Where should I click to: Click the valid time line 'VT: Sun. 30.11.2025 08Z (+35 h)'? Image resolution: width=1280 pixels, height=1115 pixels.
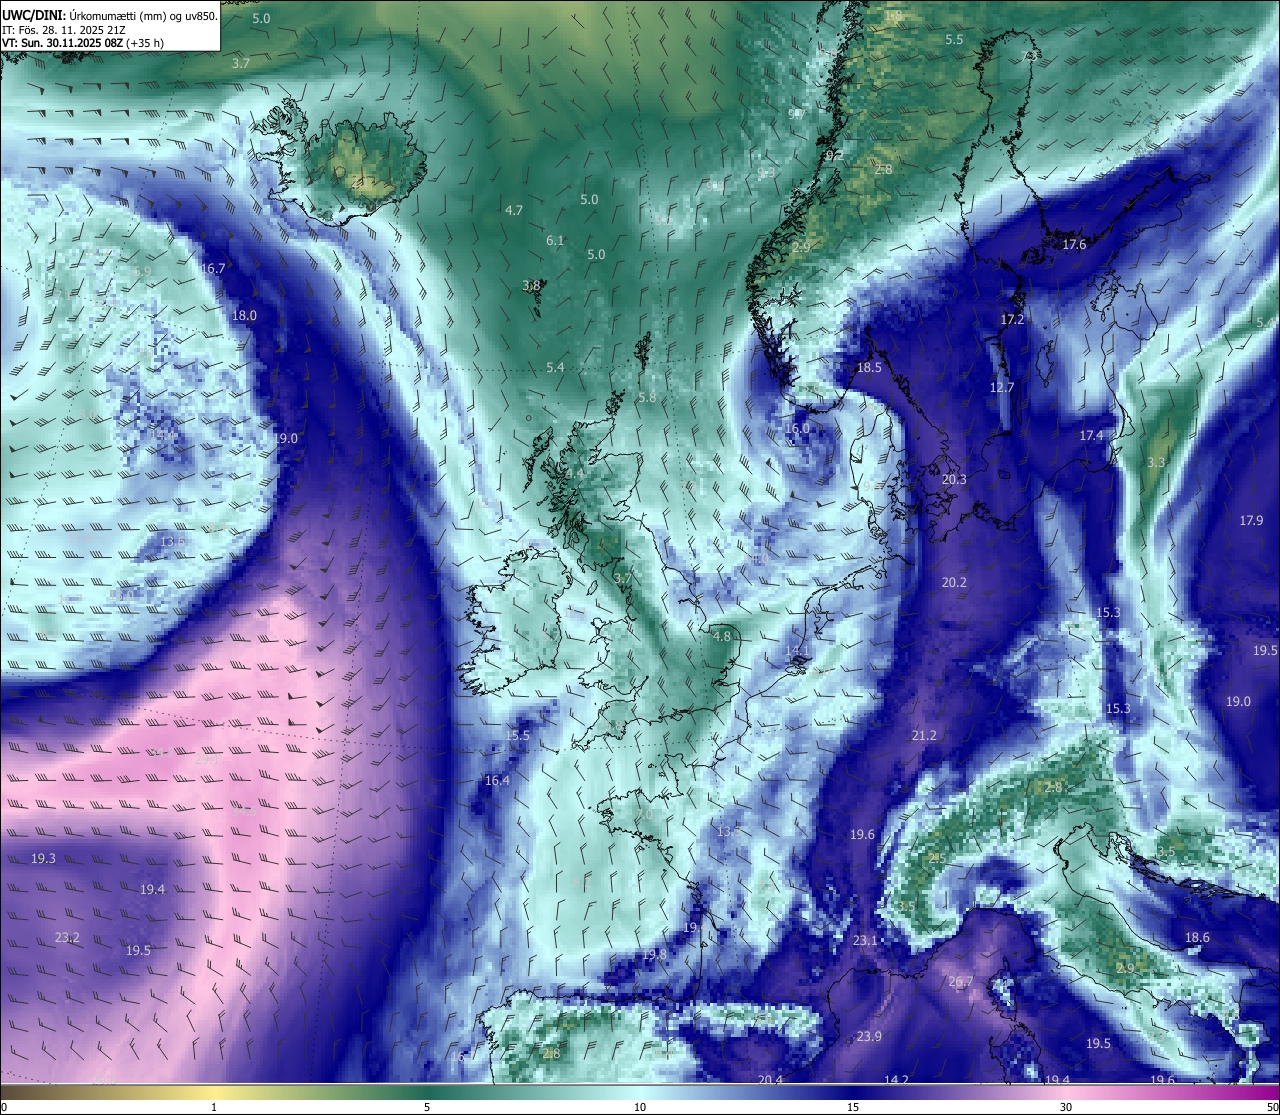click(x=83, y=43)
